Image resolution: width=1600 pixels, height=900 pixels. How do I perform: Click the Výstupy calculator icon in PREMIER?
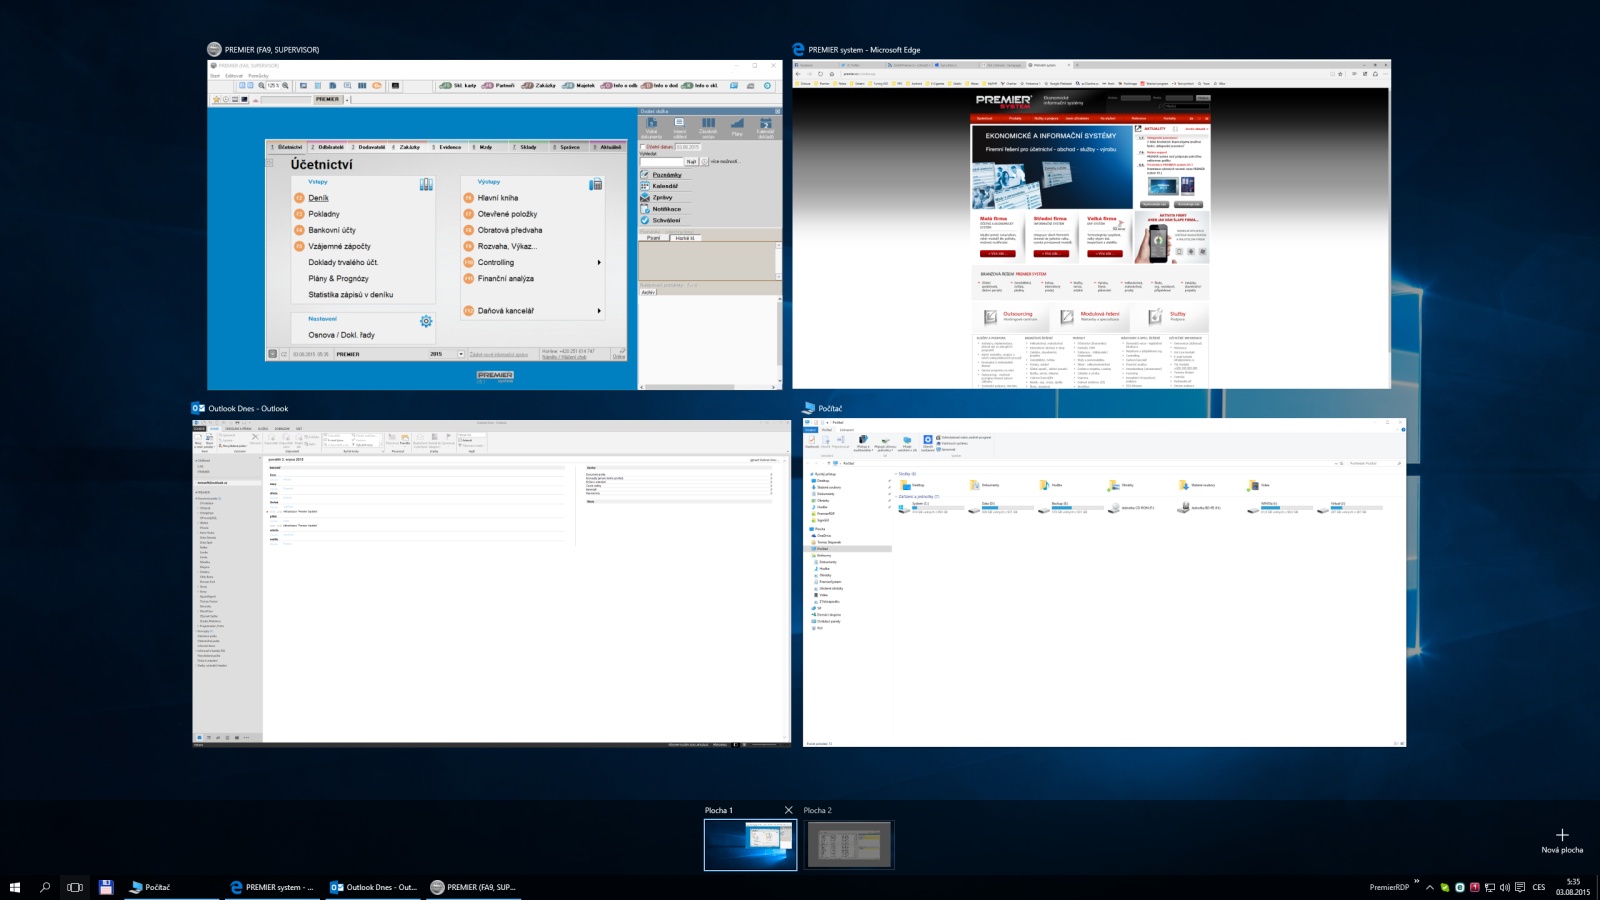pos(596,184)
